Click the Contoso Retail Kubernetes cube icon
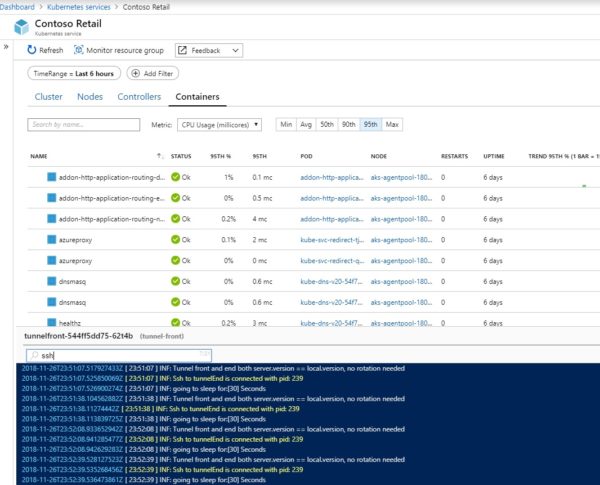Screen dimensions: 600x485 (x=21, y=27)
